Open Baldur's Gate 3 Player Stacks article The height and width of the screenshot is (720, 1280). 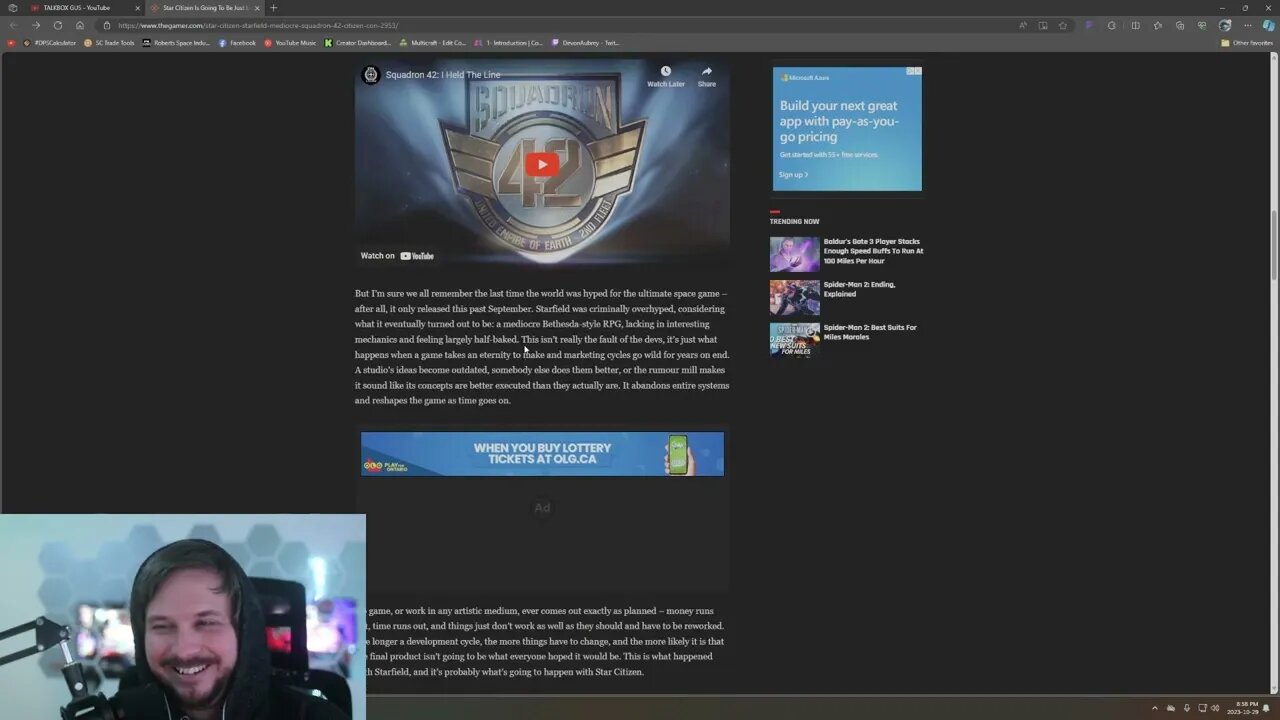point(873,251)
